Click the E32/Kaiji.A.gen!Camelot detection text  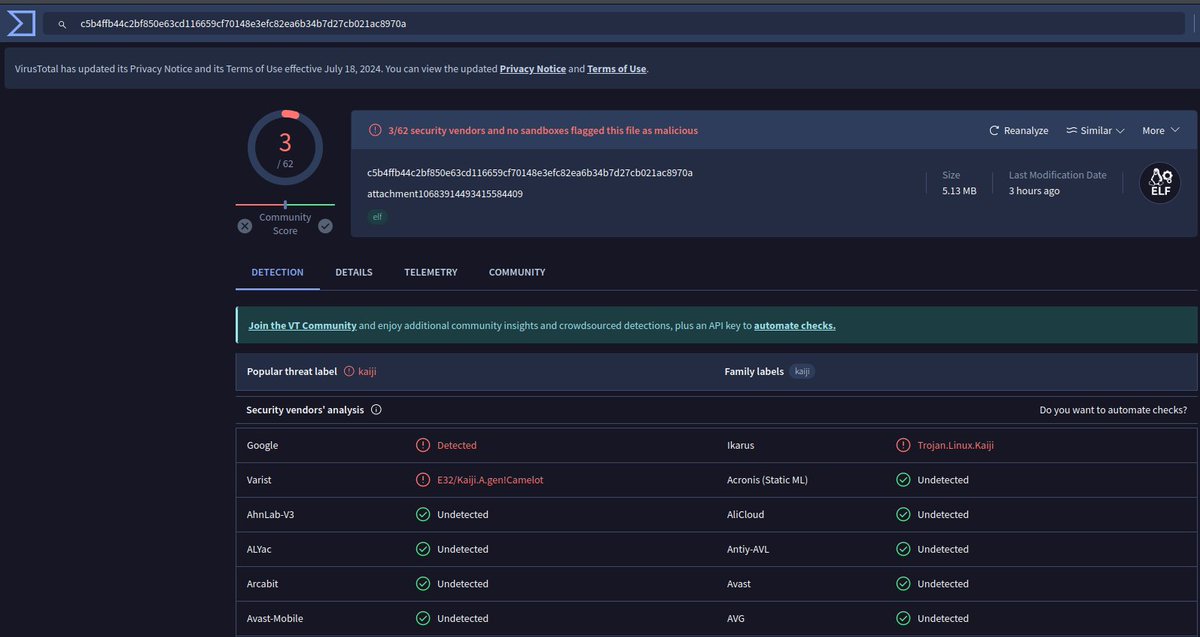click(490, 480)
